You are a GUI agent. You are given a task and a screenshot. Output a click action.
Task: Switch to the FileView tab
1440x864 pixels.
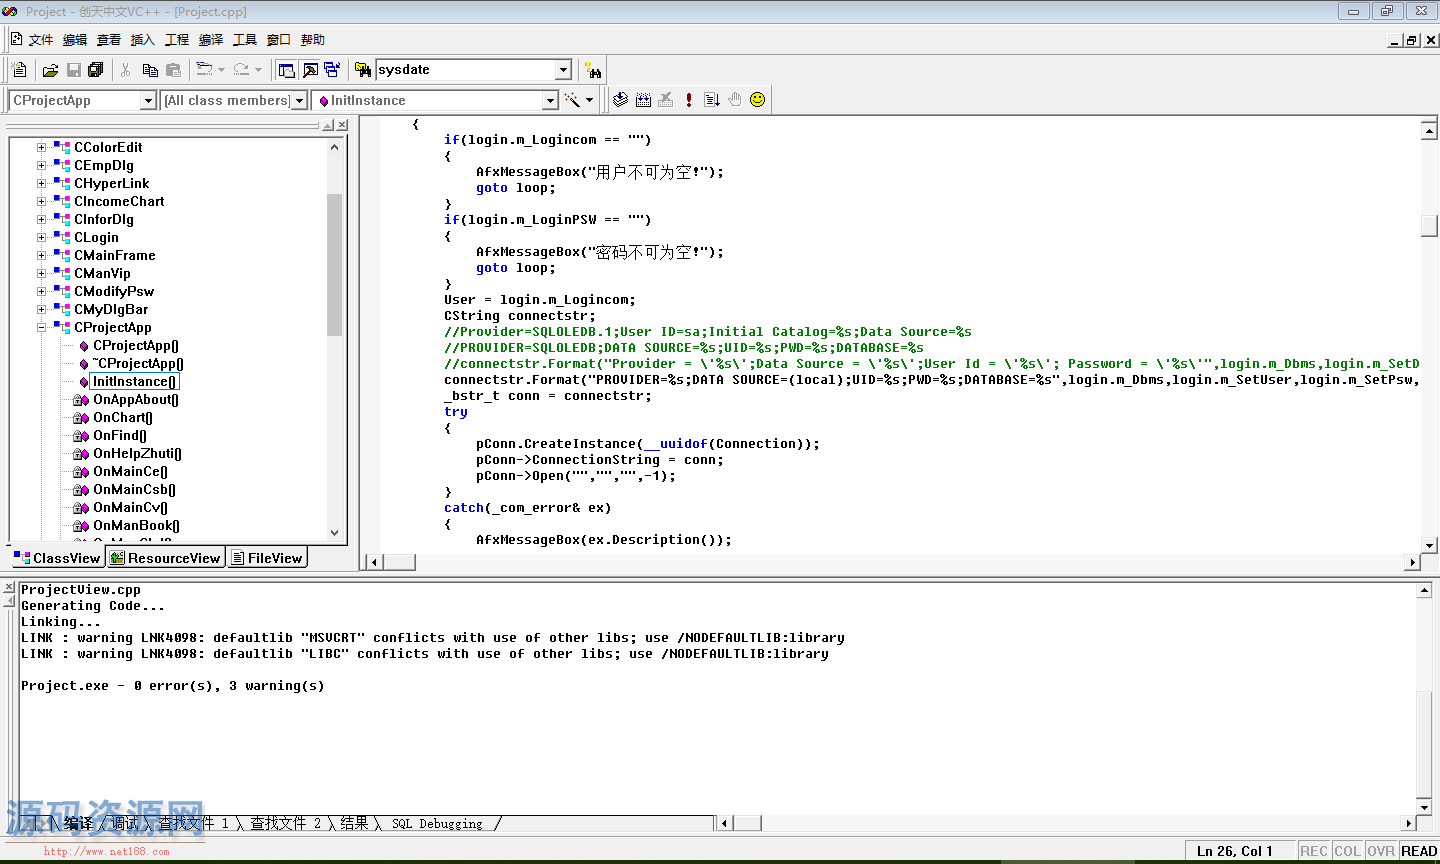267,558
